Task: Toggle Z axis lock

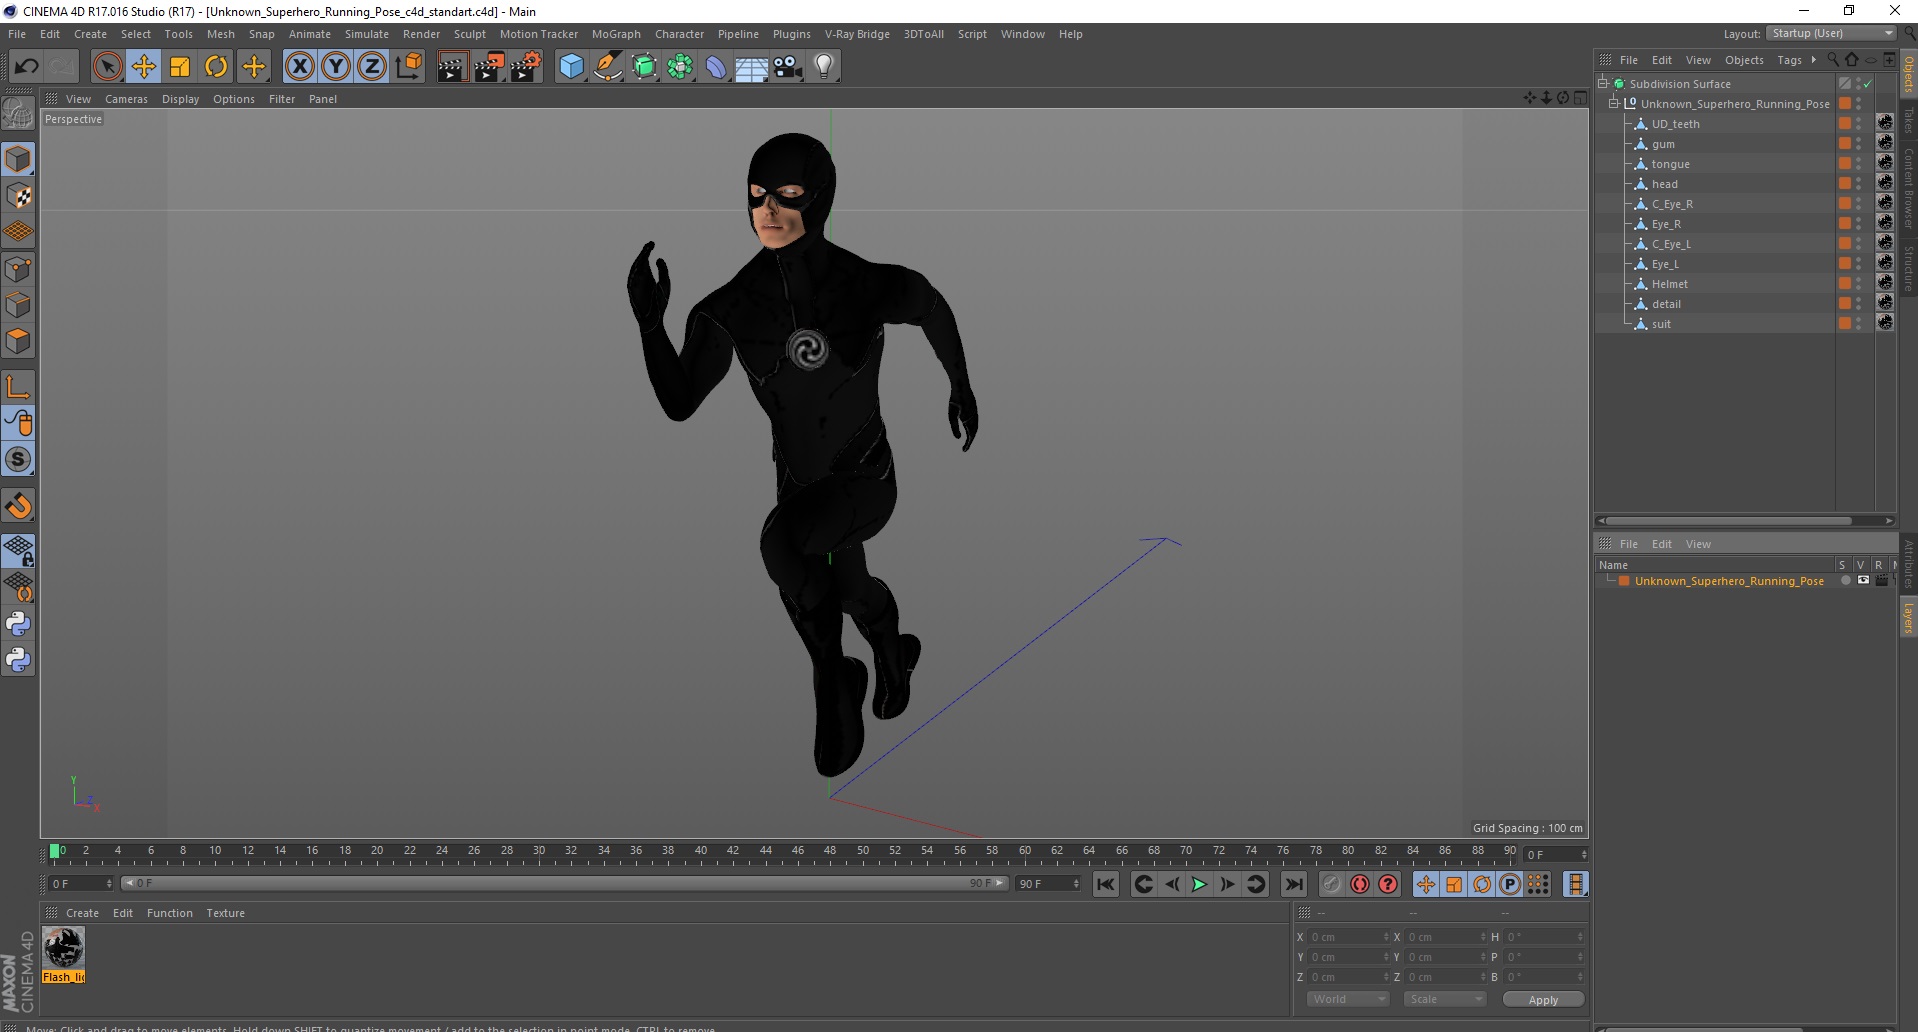Action: tap(372, 67)
